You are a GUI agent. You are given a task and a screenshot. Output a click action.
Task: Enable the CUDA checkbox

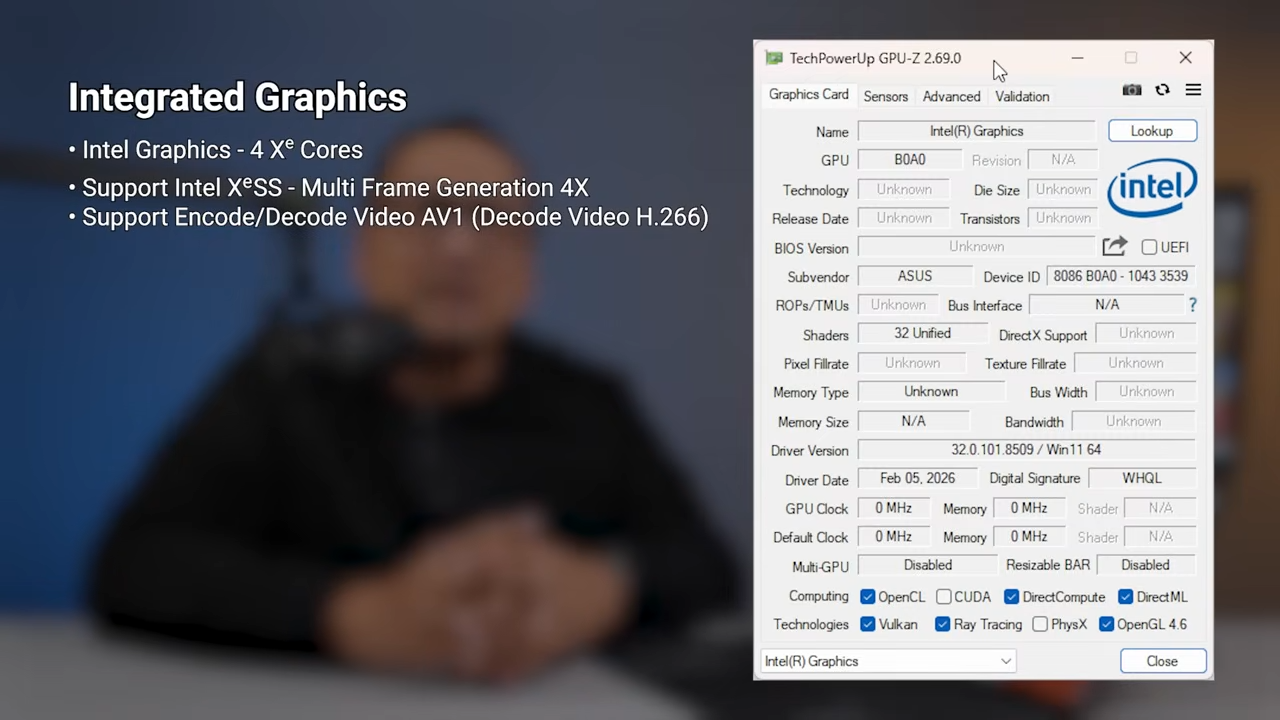pyautogui.click(x=944, y=597)
